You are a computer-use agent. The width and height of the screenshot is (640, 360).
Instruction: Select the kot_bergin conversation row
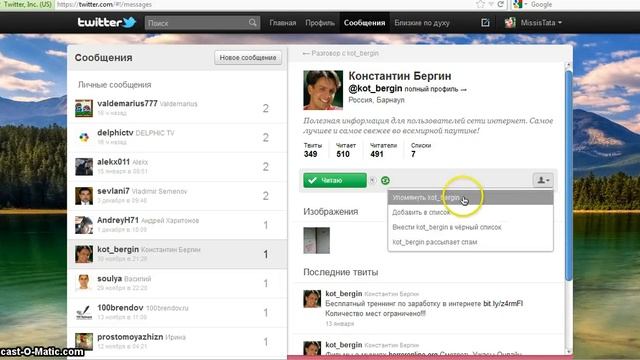click(177, 254)
